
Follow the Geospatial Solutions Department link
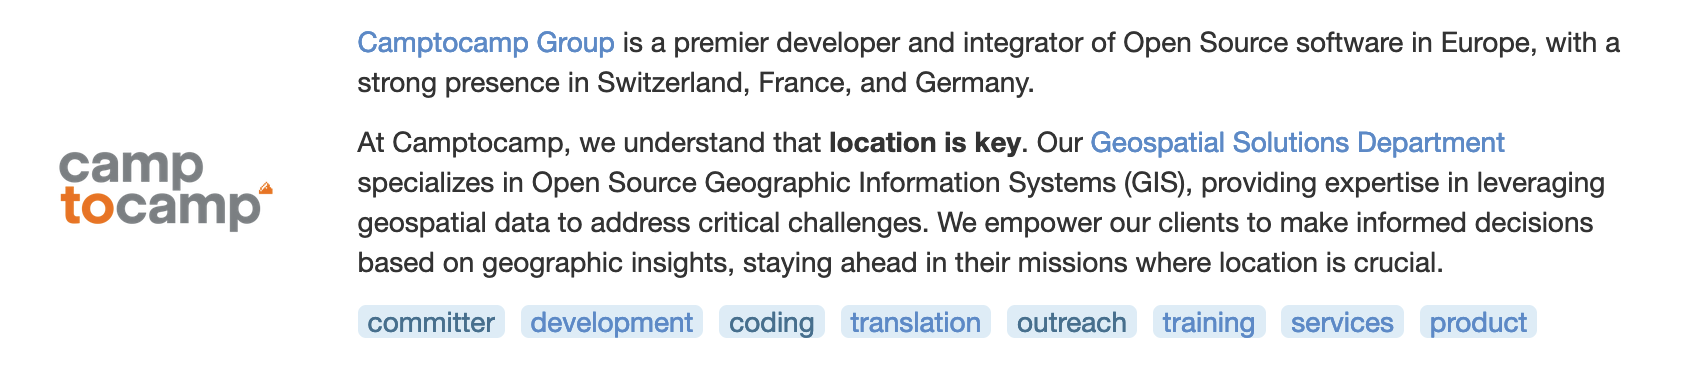click(1297, 143)
